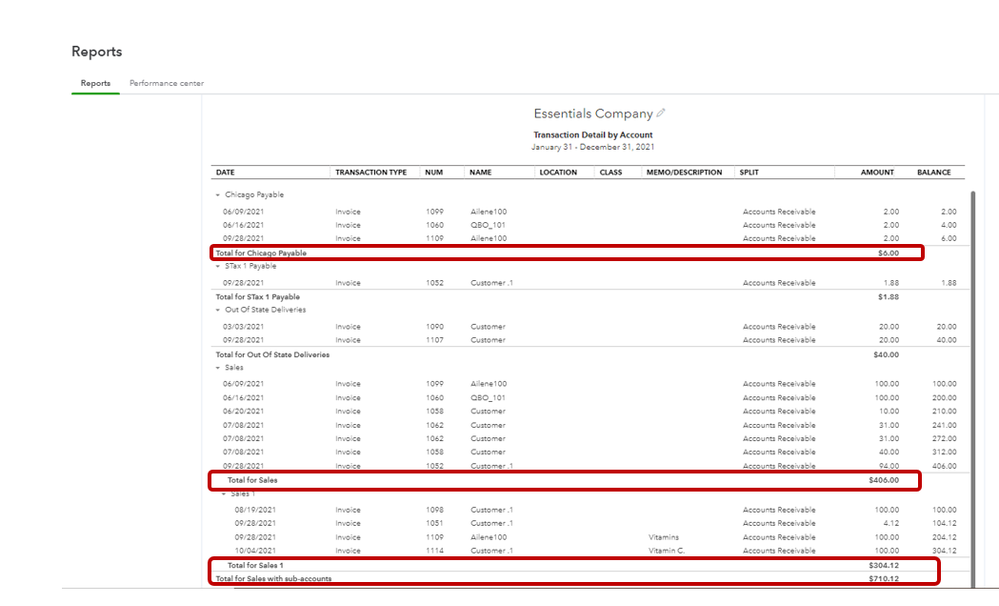Click the BALANCE column header

(x=934, y=172)
